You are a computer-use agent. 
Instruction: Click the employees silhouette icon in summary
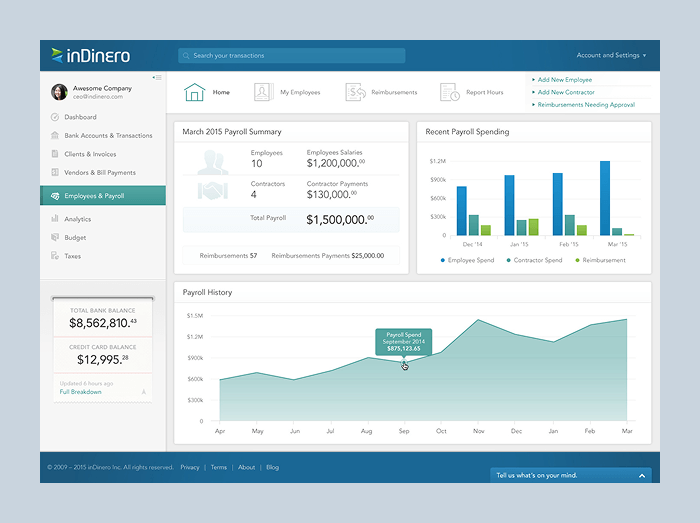(x=212, y=163)
